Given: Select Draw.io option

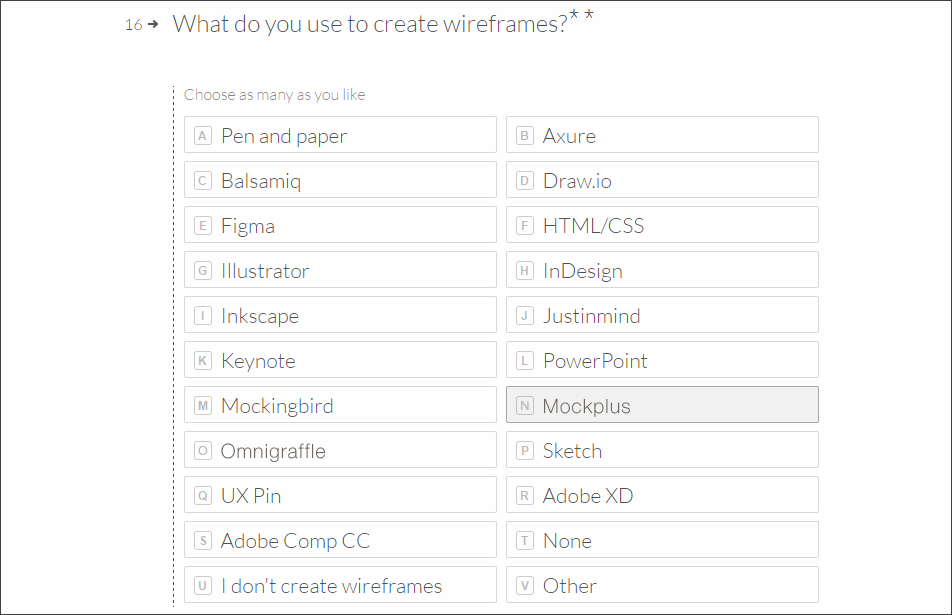Looking at the screenshot, I should [x=662, y=180].
